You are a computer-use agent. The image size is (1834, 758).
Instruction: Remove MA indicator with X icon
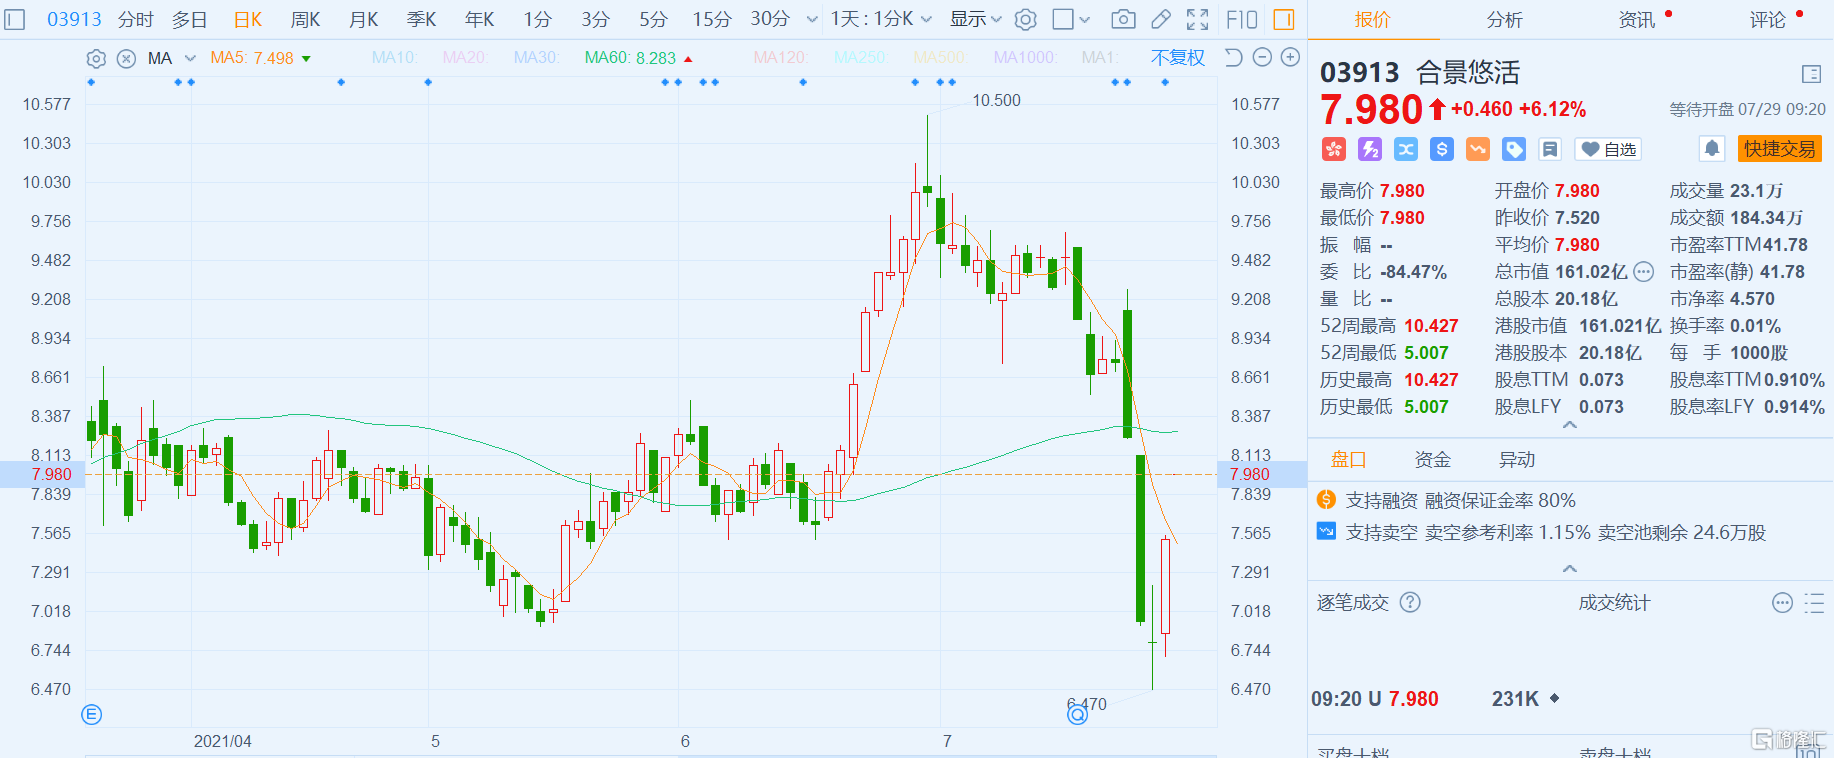126,59
